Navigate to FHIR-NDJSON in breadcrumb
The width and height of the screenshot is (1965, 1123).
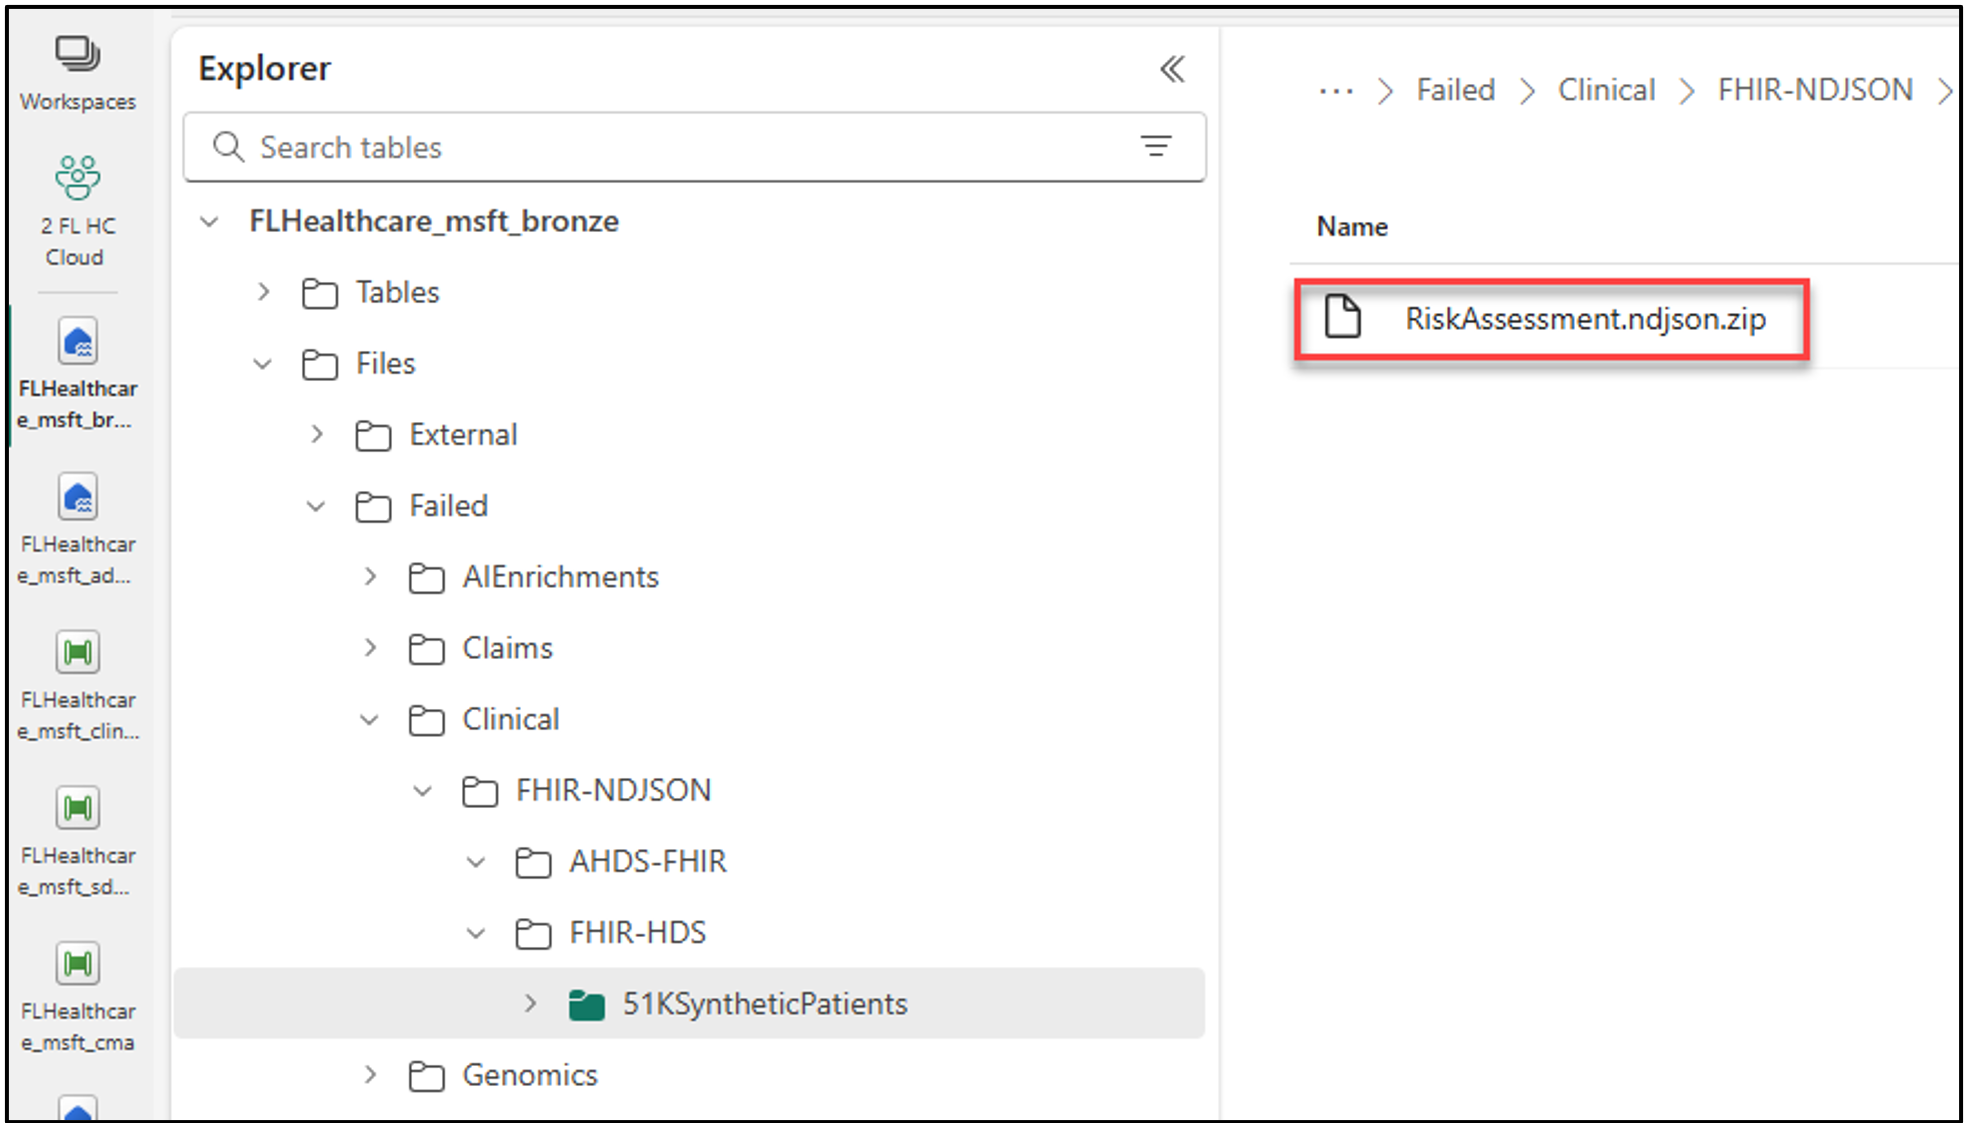tap(1815, 90)
